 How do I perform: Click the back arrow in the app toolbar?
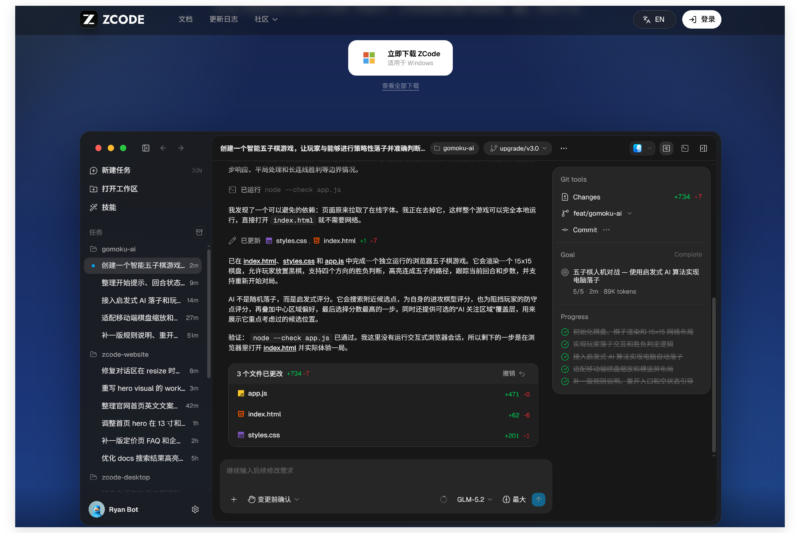(163, 148)
